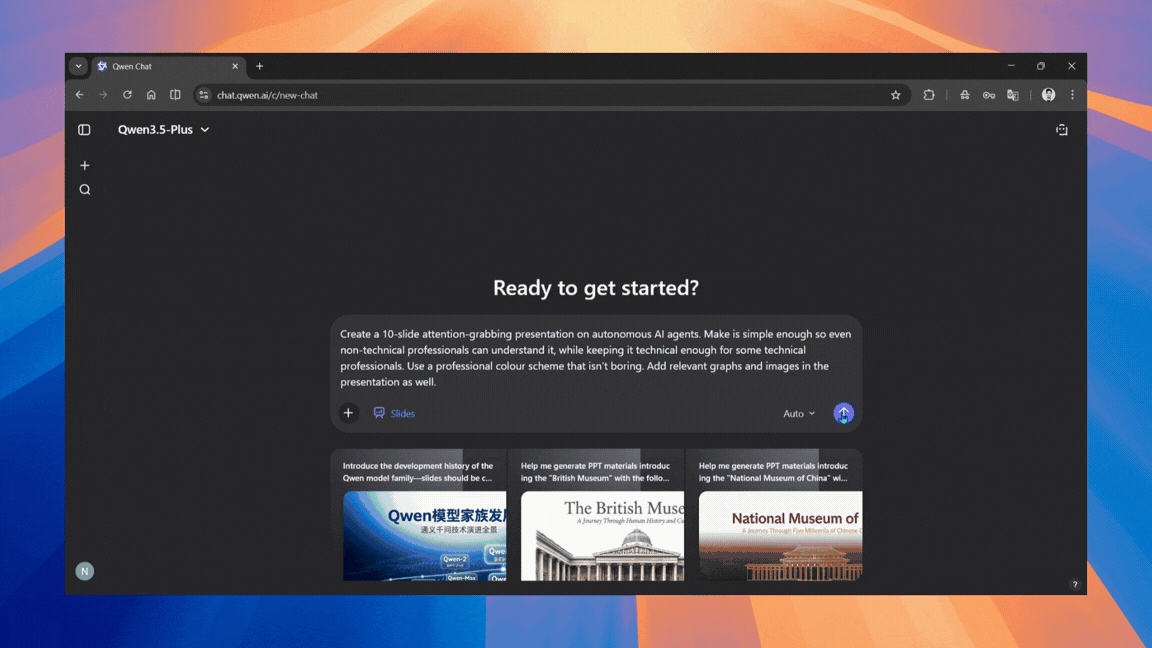Open the password key extension icon
1152x648 pixels.
989,95
